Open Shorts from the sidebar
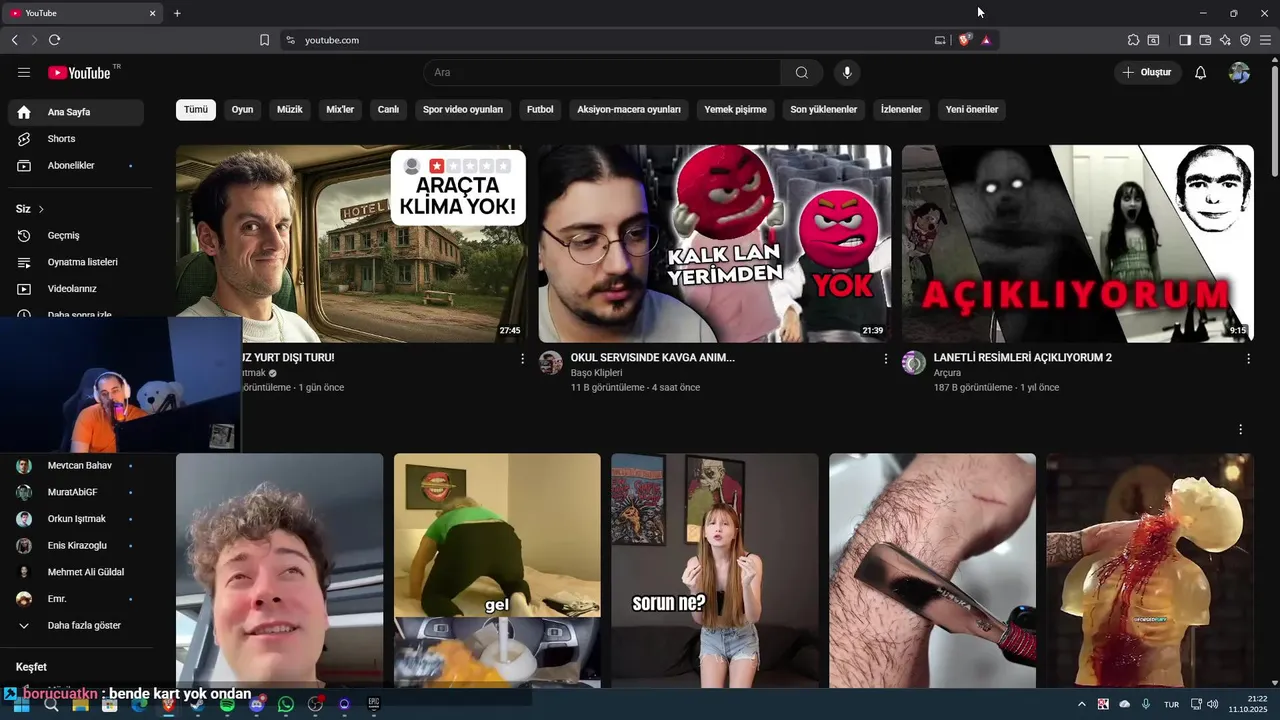The width and height of the screenshot is (1280, 720). (76, 139)
